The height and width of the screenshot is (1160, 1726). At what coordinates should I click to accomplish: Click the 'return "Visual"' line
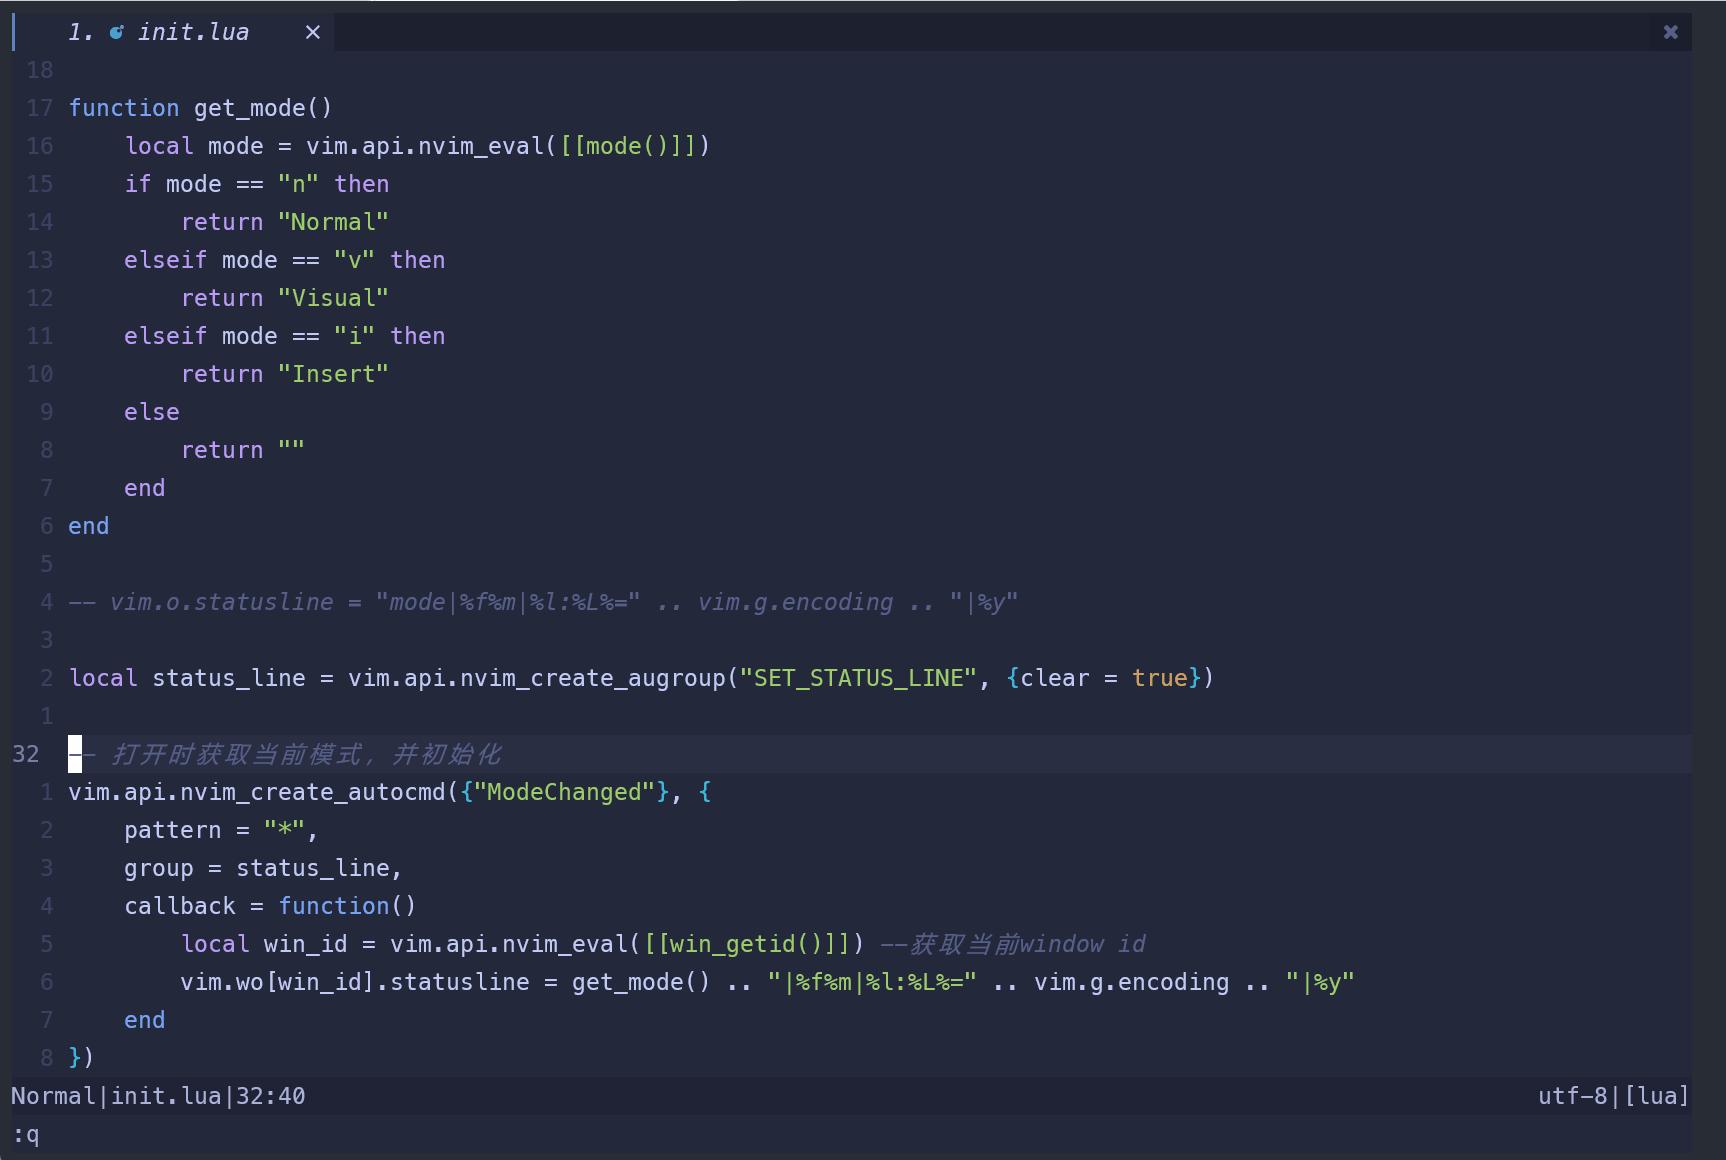pyautogui.click(x=285, y=298)
